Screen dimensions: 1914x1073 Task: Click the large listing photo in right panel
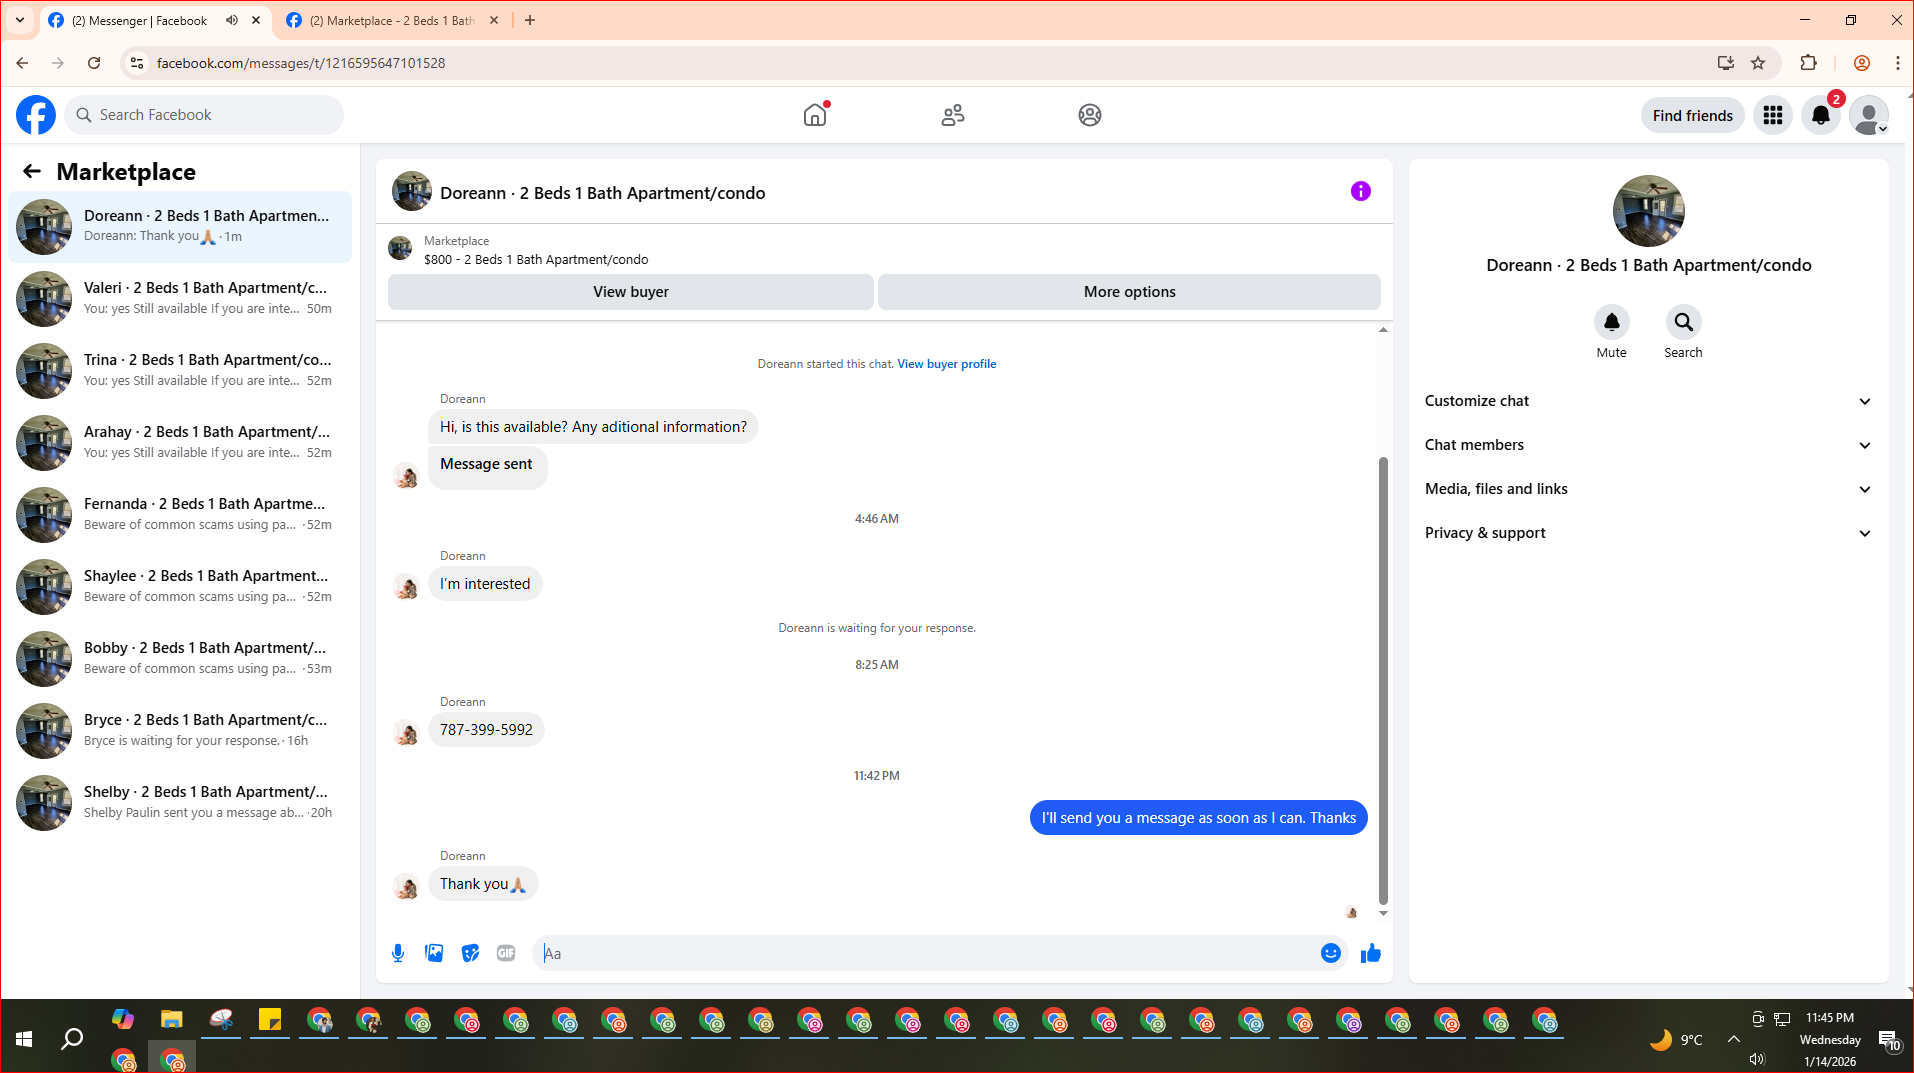1649,211
